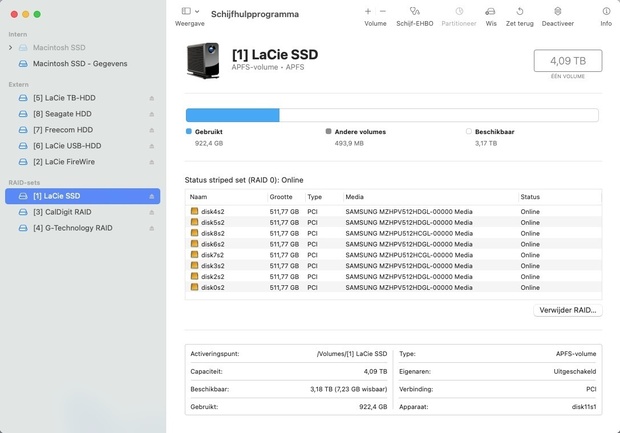Click the blue used-space bar segment
Screen dimensions: 620x433
232,115
